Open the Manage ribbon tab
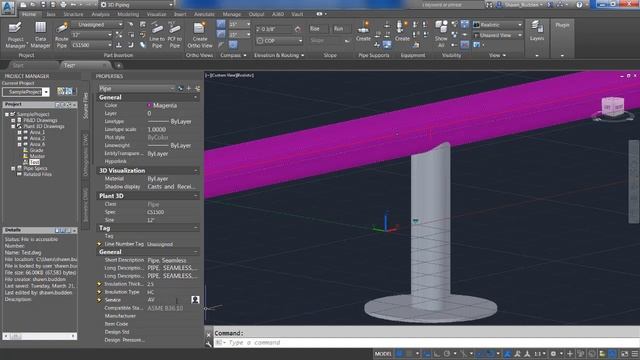Screen dimensions: 640x360 [x=231, y=14]
